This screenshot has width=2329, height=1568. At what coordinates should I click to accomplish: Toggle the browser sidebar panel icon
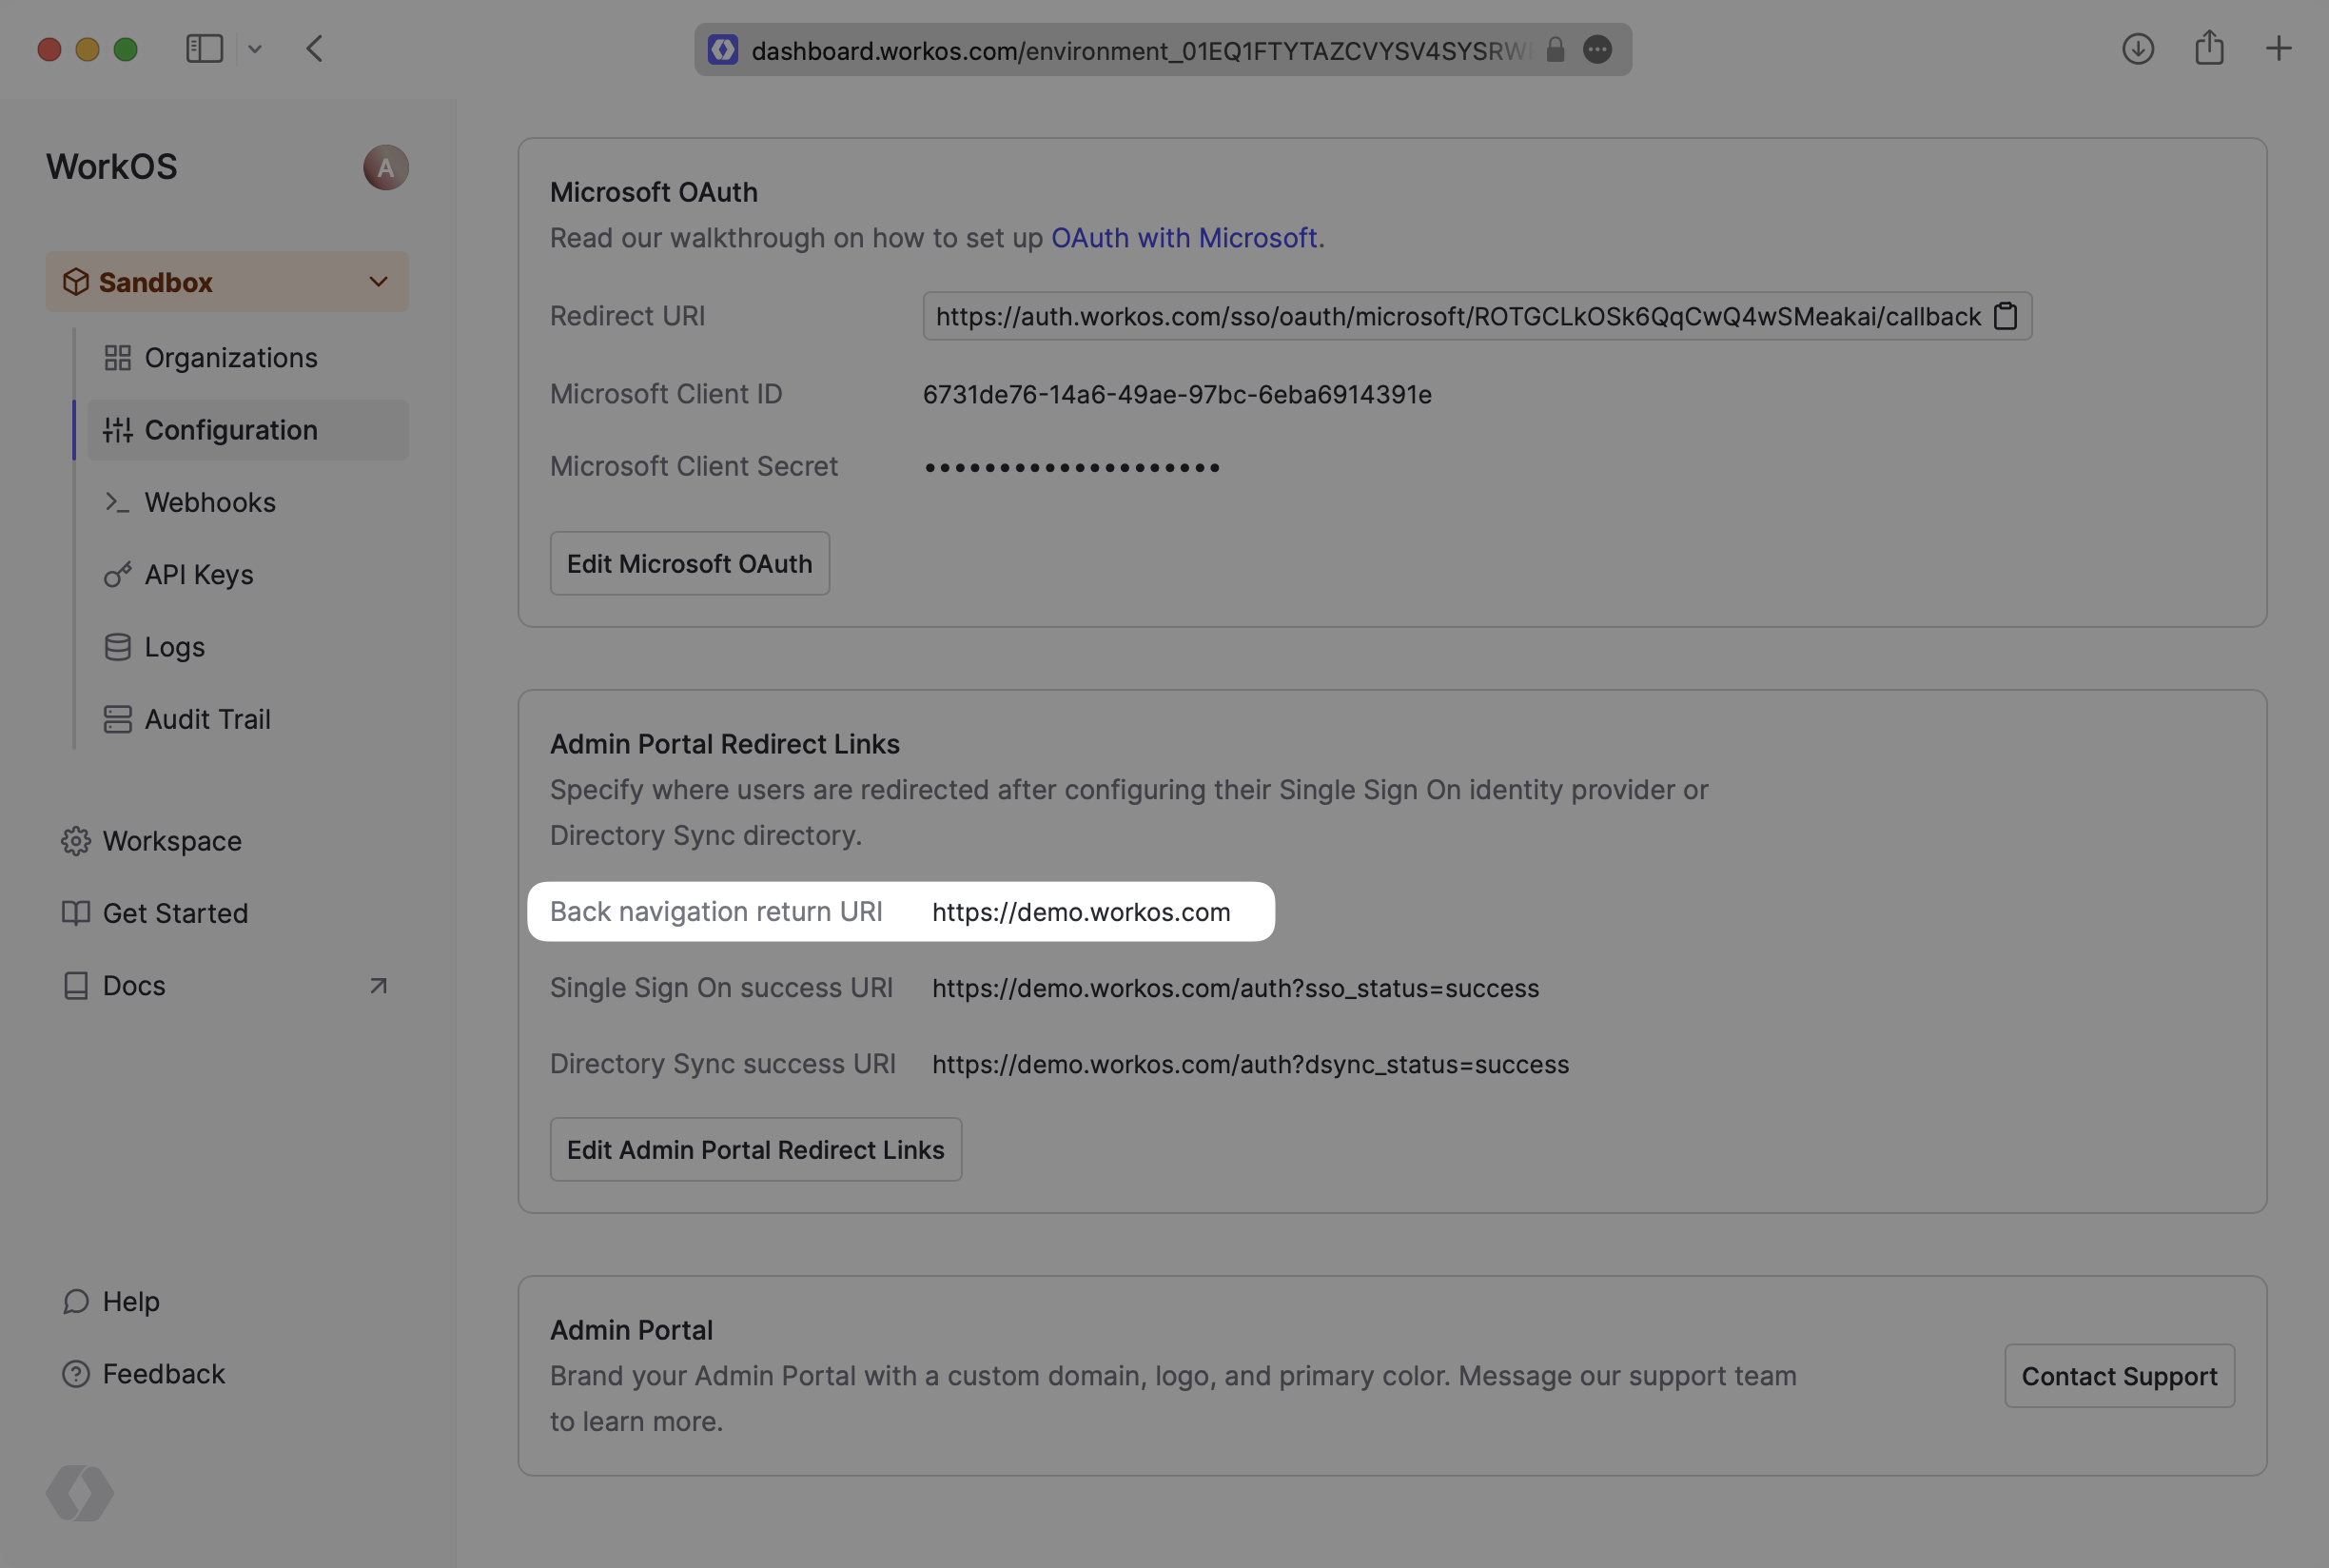tap(204, 49)
